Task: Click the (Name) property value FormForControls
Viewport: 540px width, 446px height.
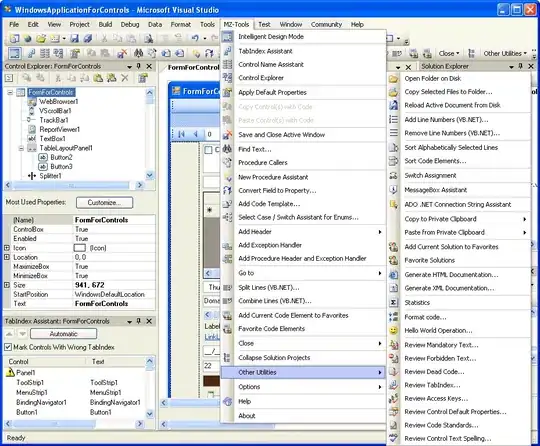Action: pyautogui.click(x=114, y=220)
